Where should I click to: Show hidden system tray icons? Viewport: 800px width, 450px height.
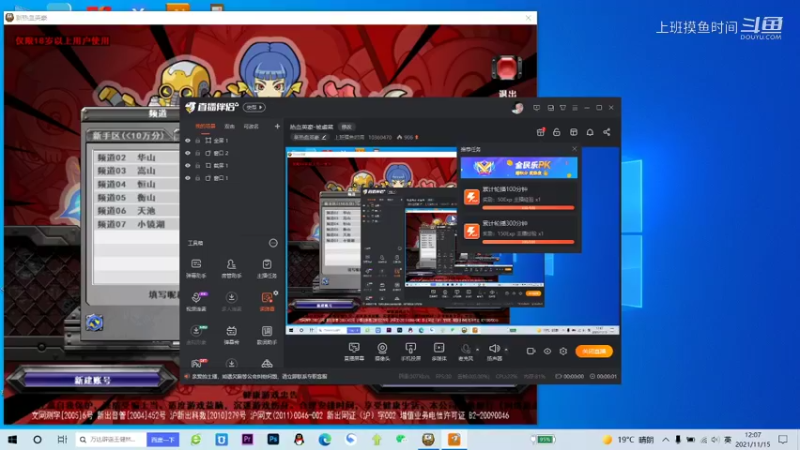[665, 439]
